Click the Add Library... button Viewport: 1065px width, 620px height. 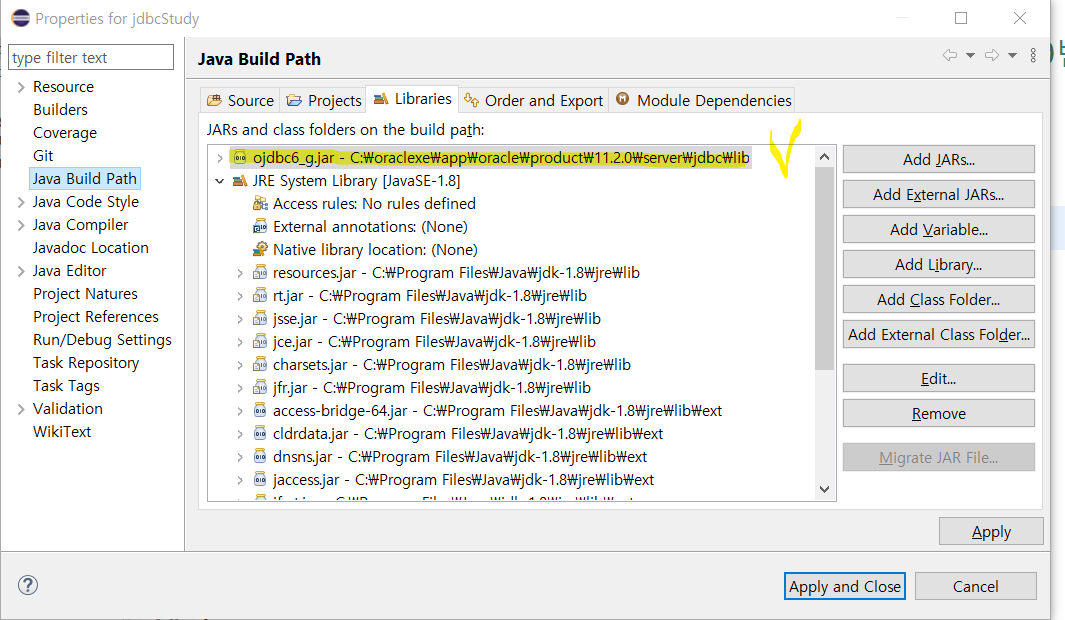pos(939,264)
